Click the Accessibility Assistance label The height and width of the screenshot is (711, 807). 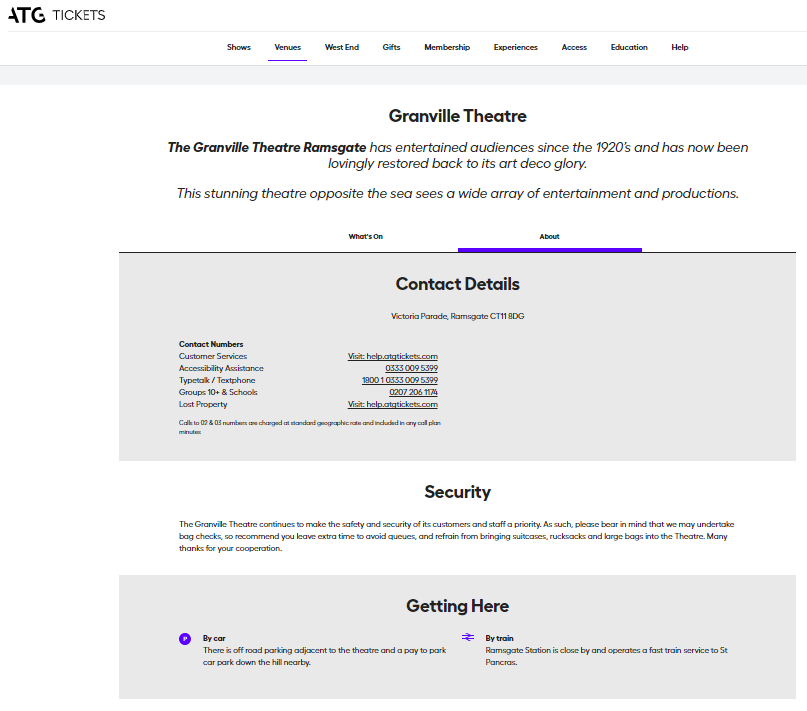[x=221, y=368]
